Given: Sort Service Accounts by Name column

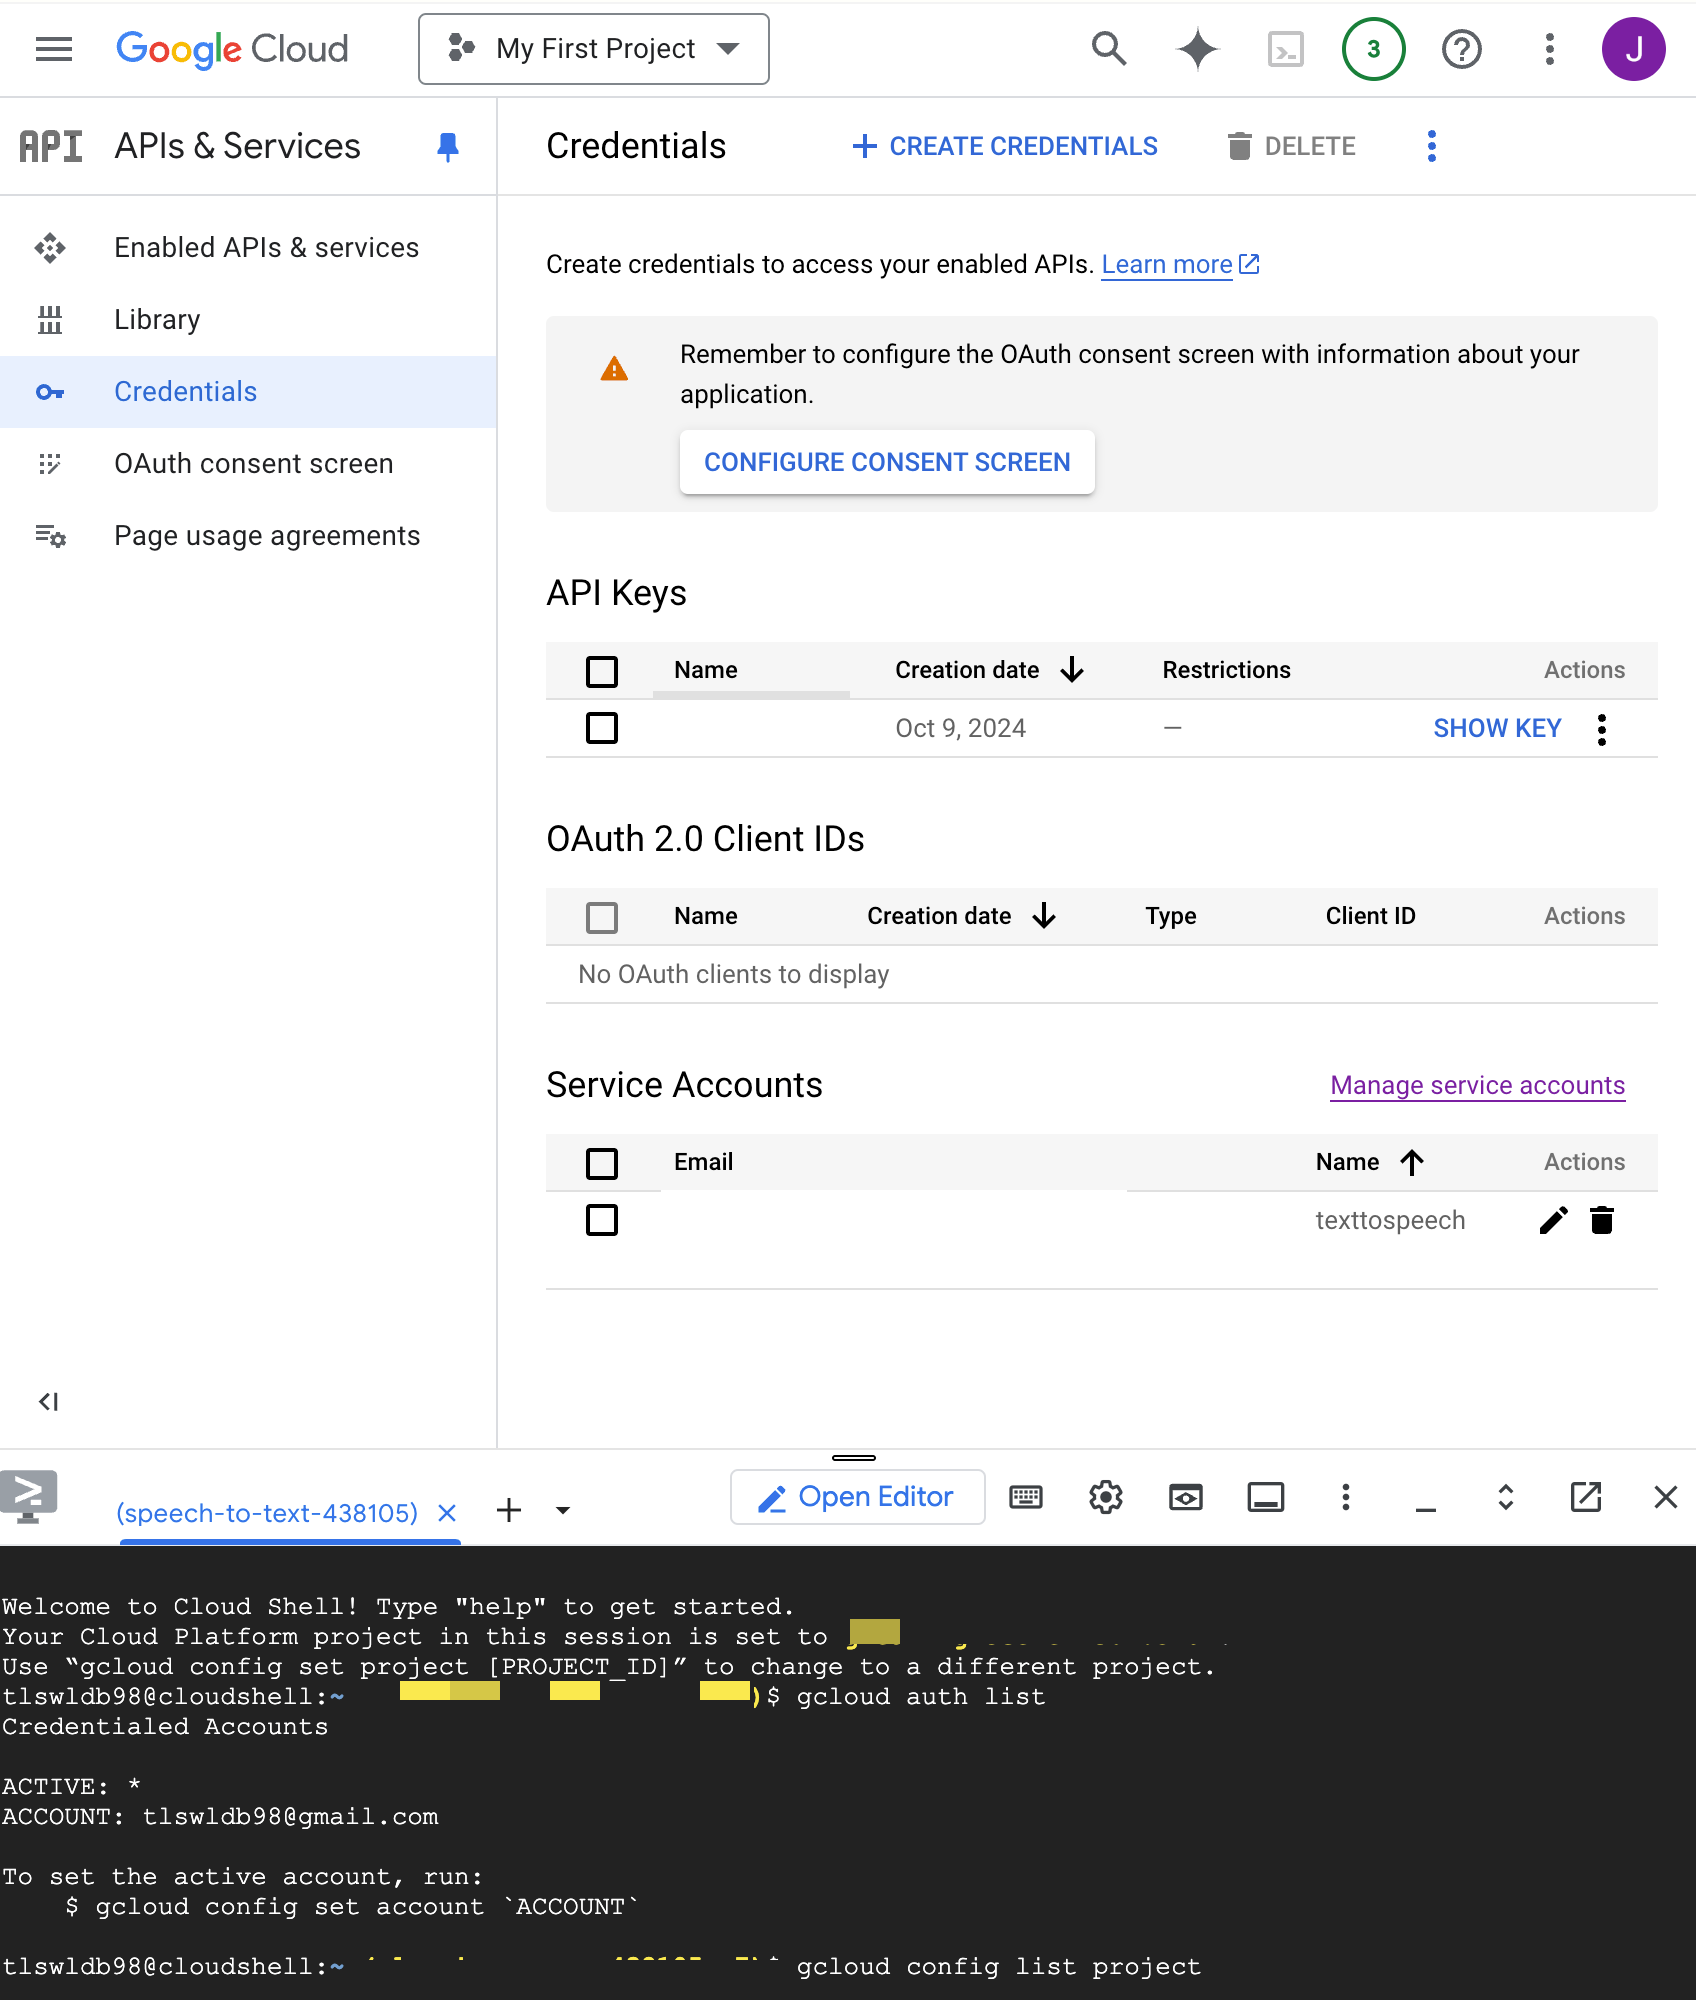Looking at the screenshot, I should 1369,1162.
